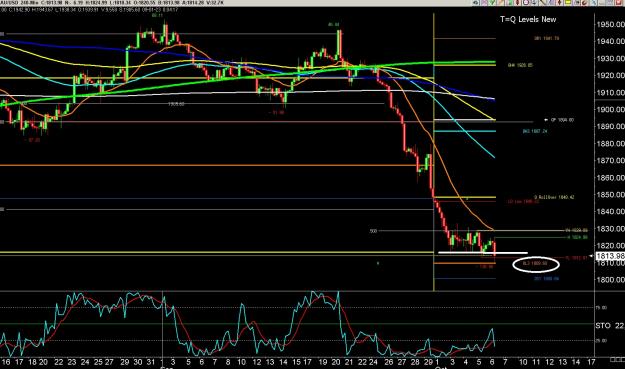
Task: Click the STO indicator value label
Action: tap(609, 326)
